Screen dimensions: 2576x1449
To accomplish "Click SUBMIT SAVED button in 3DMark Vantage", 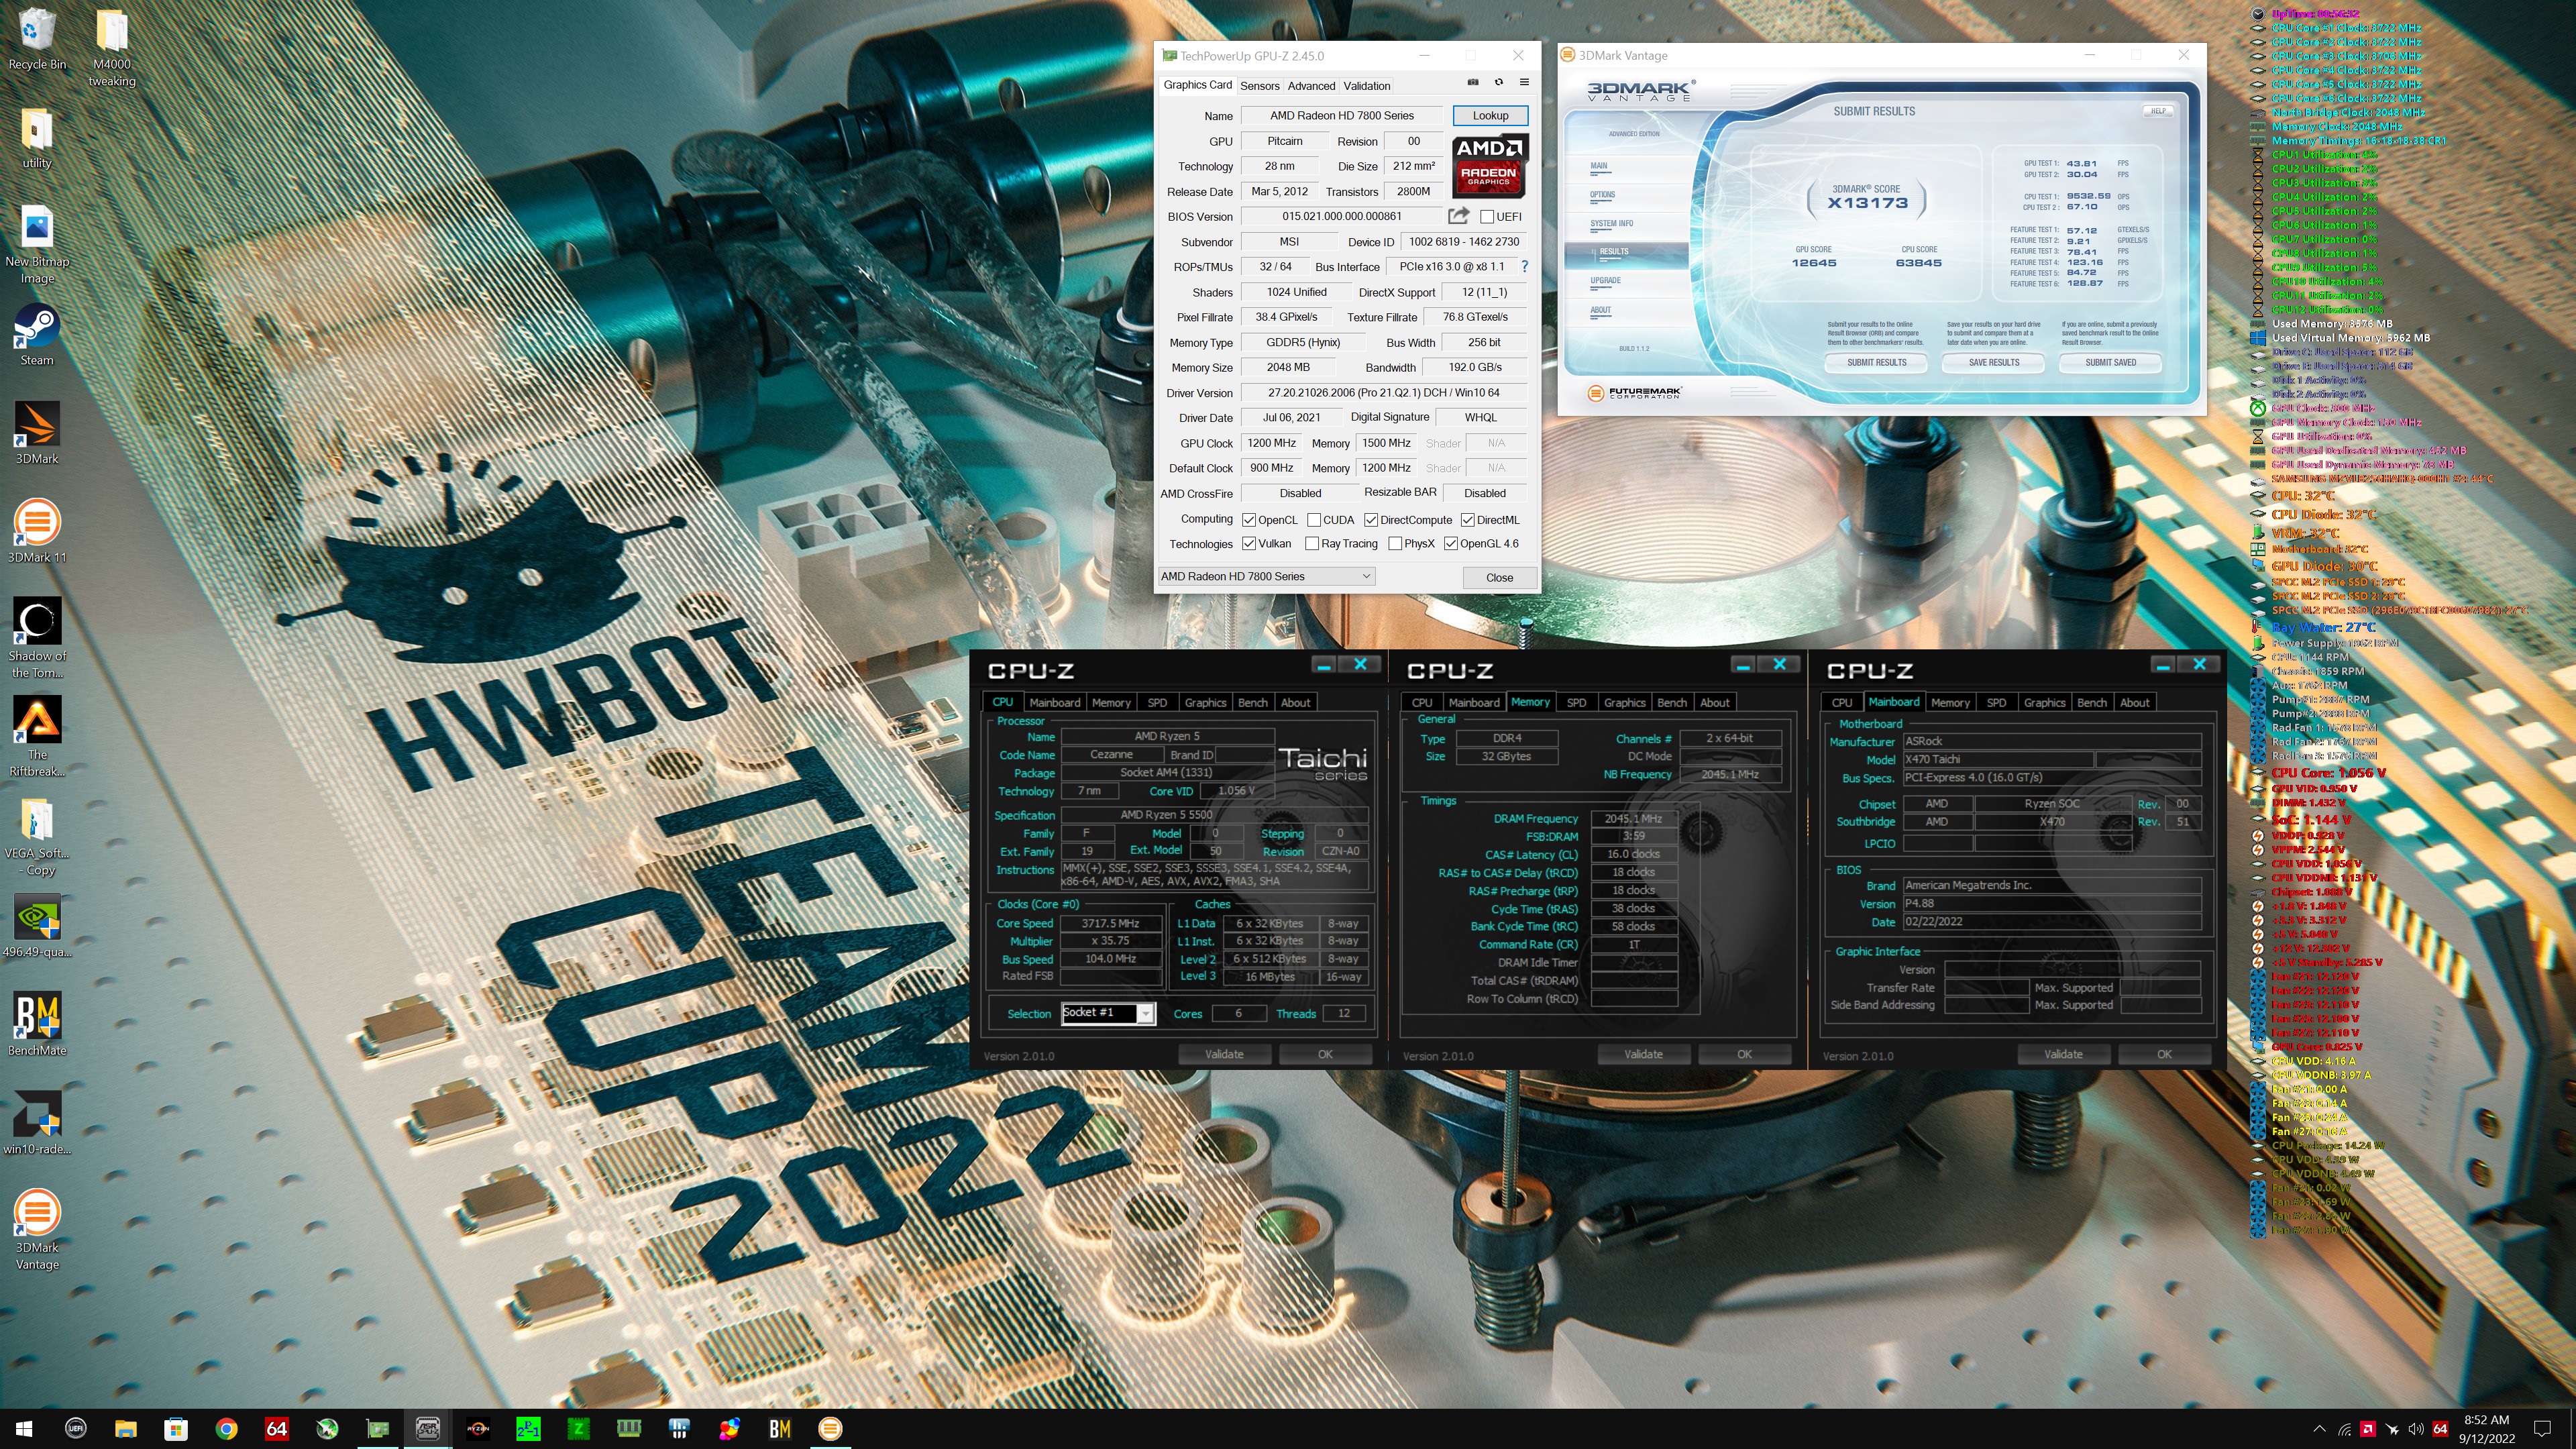I will coord(2111,363).
